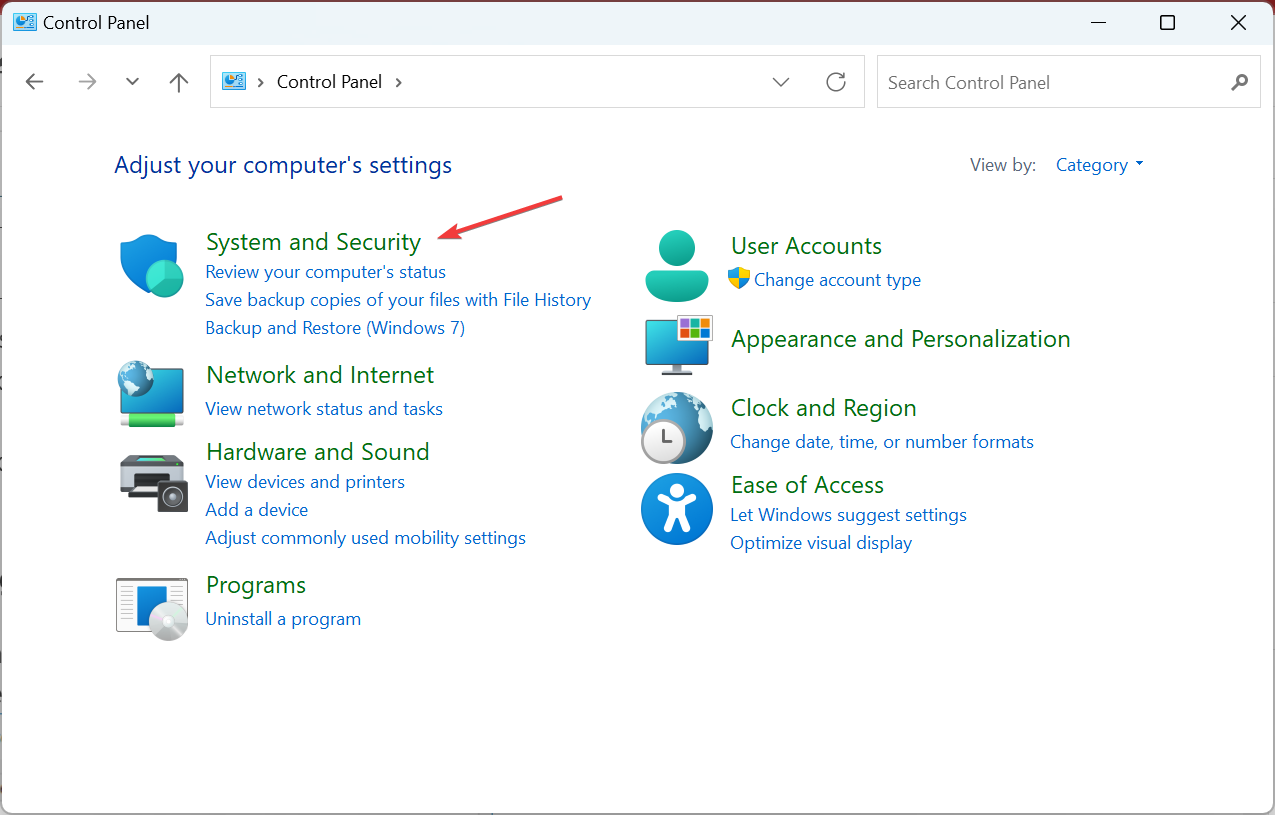Screen dimensions: 1275x815
Task: Click the Clock and Region globe icon
Action: tap(677, 427)
